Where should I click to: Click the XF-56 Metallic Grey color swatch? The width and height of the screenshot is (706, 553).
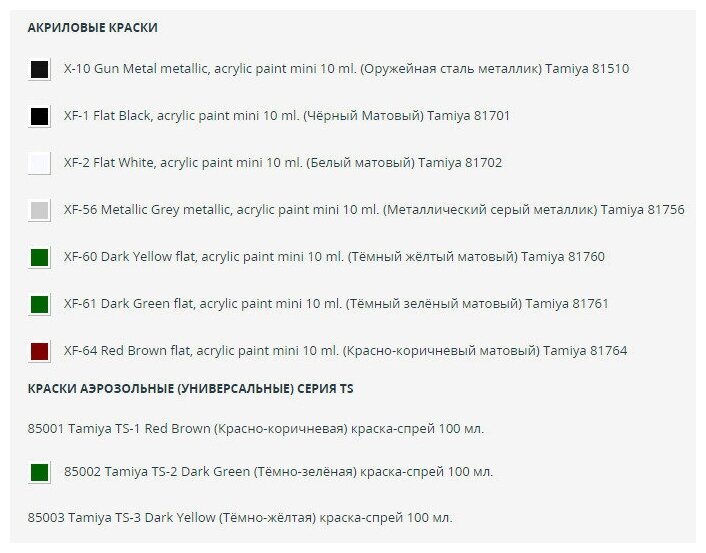[x=39, y=210]
